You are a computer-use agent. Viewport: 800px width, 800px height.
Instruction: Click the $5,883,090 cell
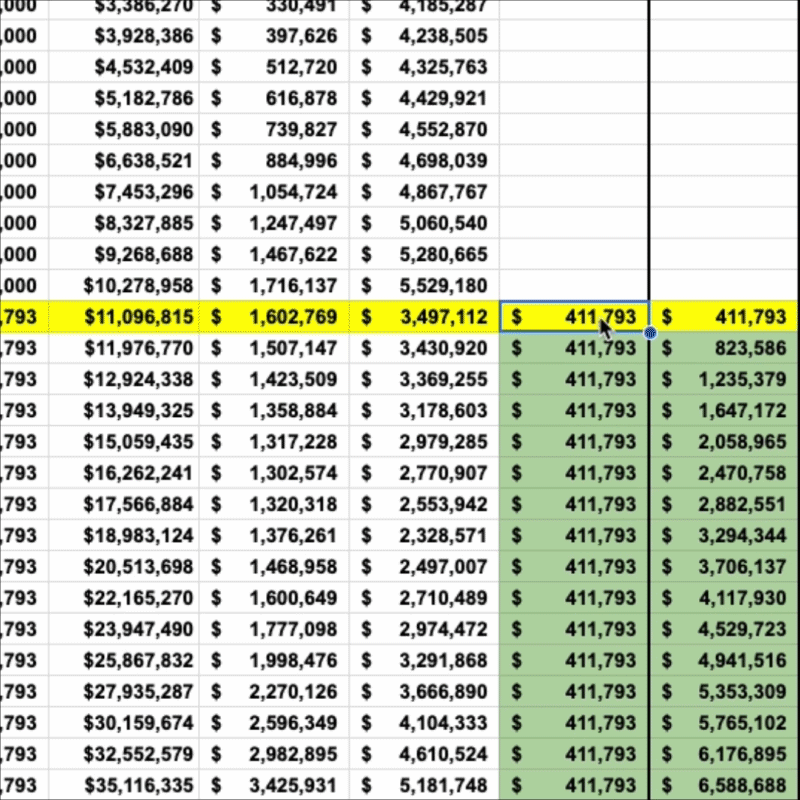pos(124,130)
